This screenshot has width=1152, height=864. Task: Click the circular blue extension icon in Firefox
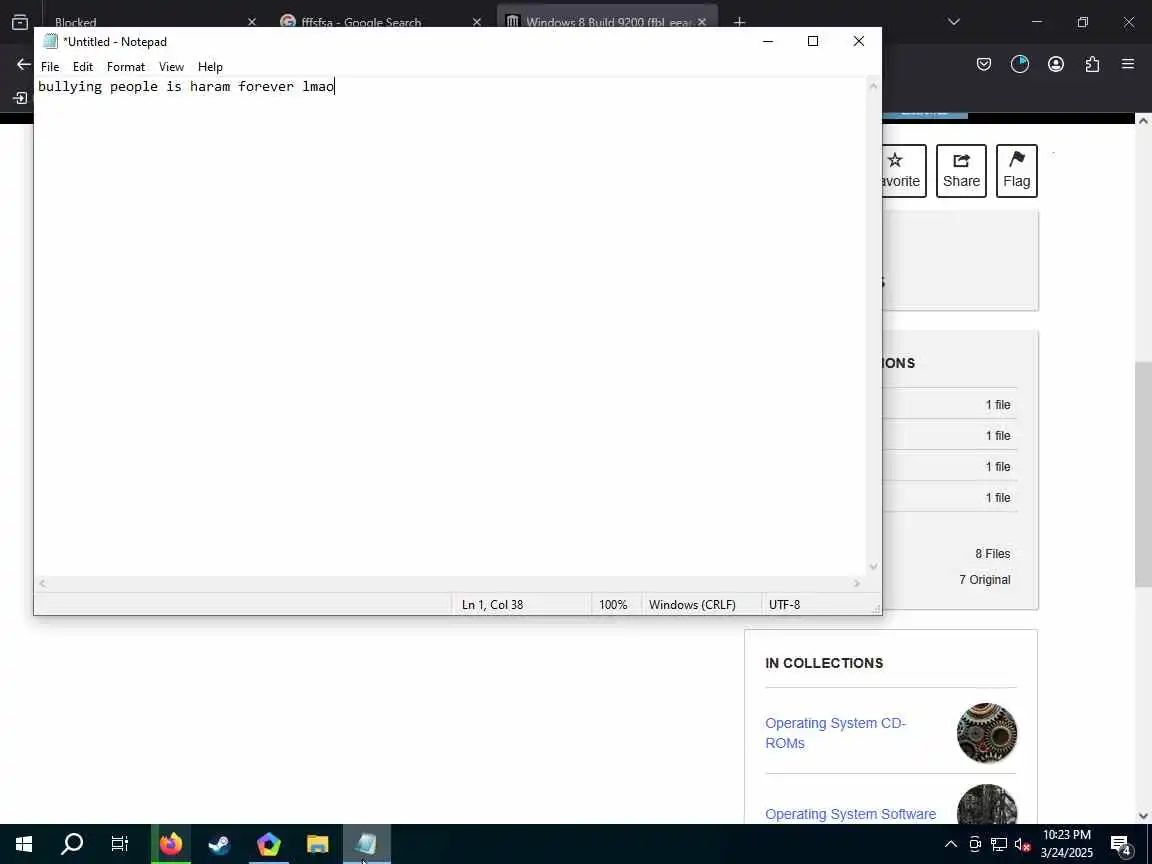[1020, 65]
